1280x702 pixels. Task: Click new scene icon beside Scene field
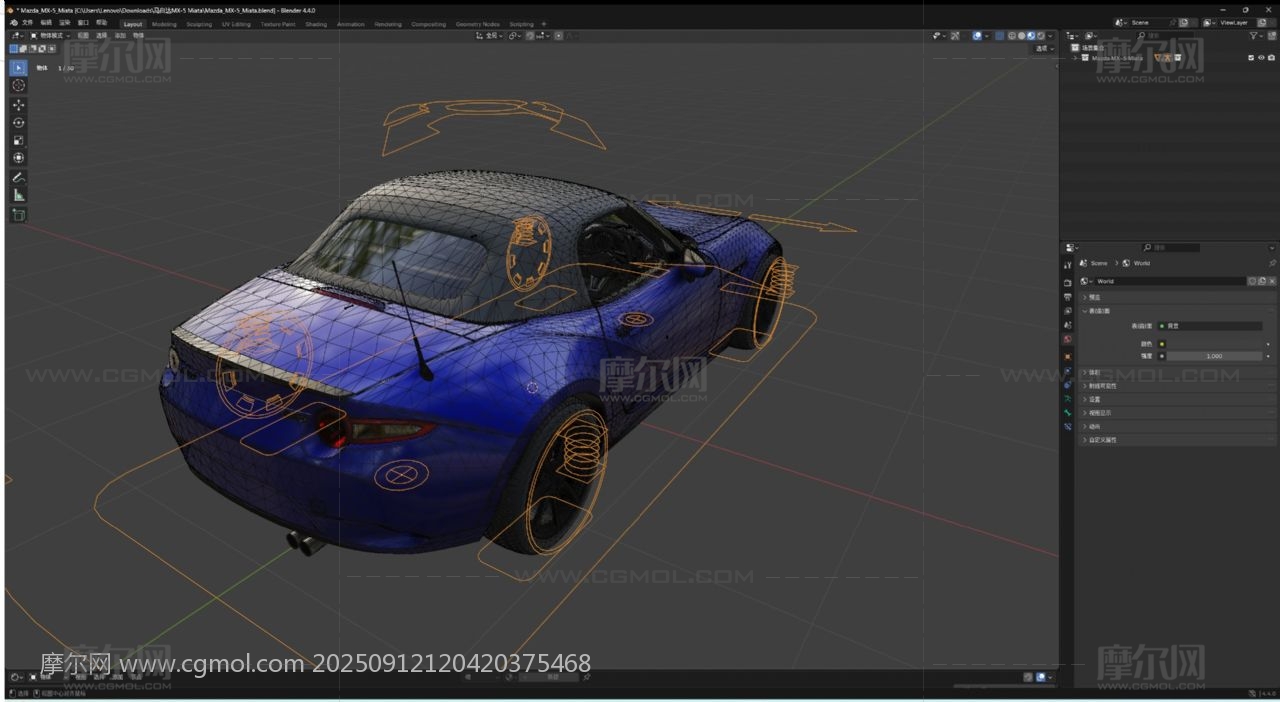[1184, 22]
